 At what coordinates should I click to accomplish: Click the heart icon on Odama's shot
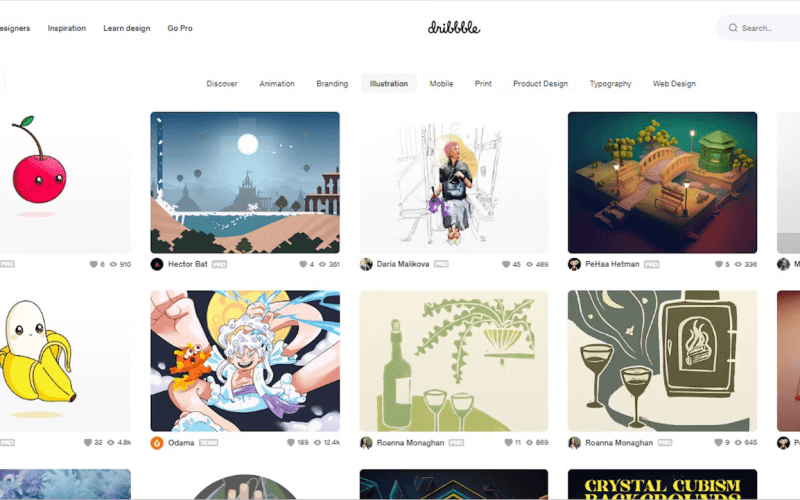[x=291, y=442]
